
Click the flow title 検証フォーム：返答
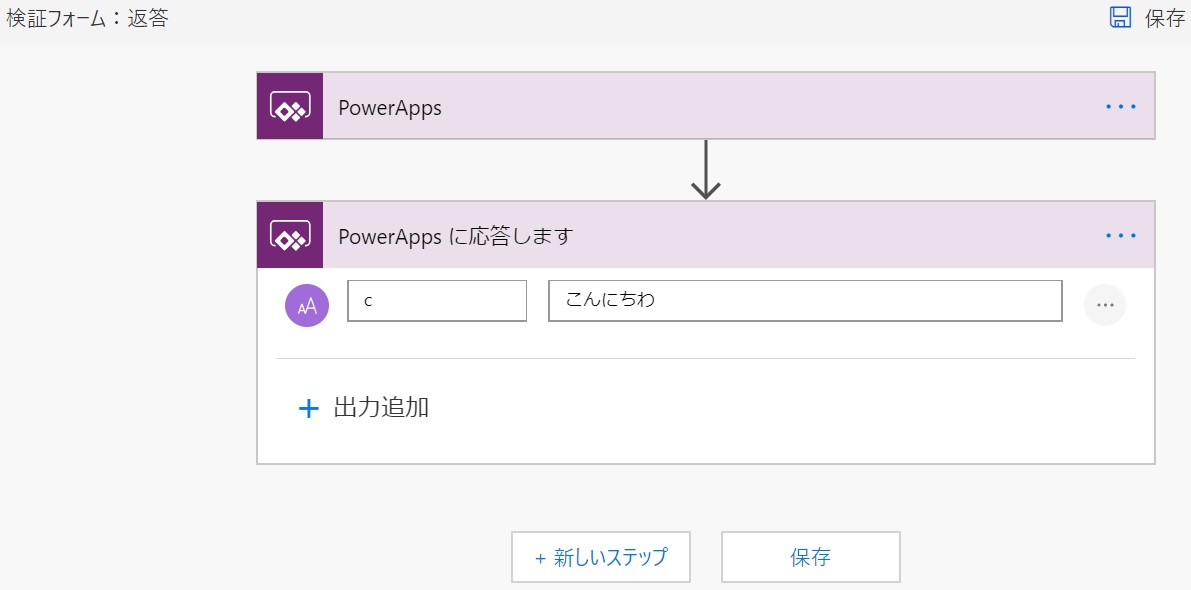pyautogui.click(x=88, y=16)
